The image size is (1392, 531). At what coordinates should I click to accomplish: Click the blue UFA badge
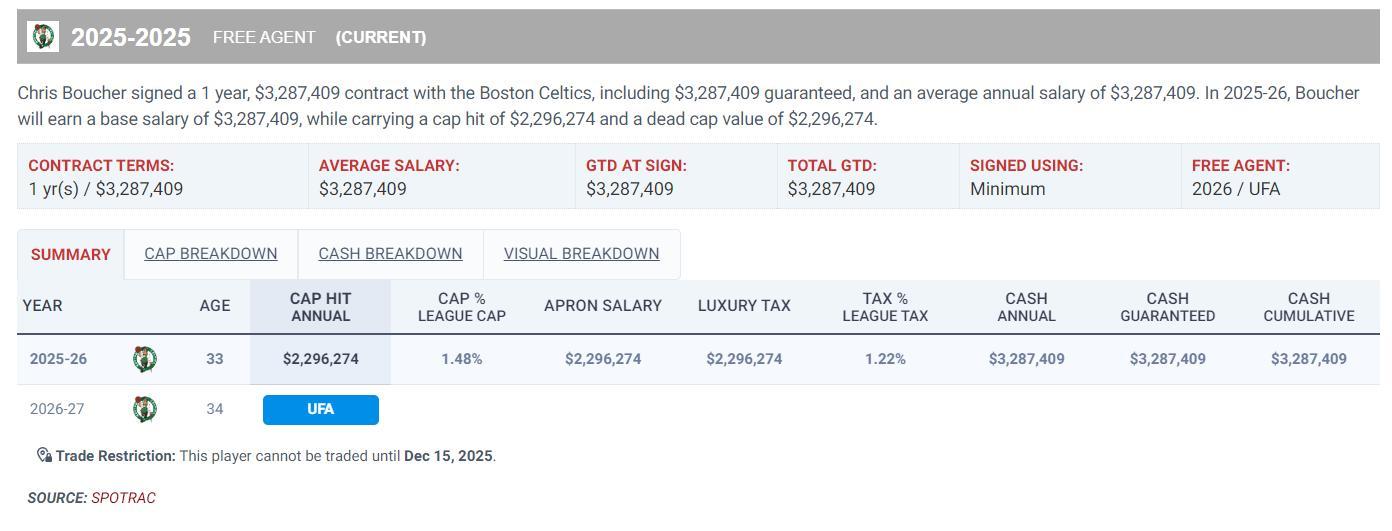pyautogui.click(x=320, y=410)
